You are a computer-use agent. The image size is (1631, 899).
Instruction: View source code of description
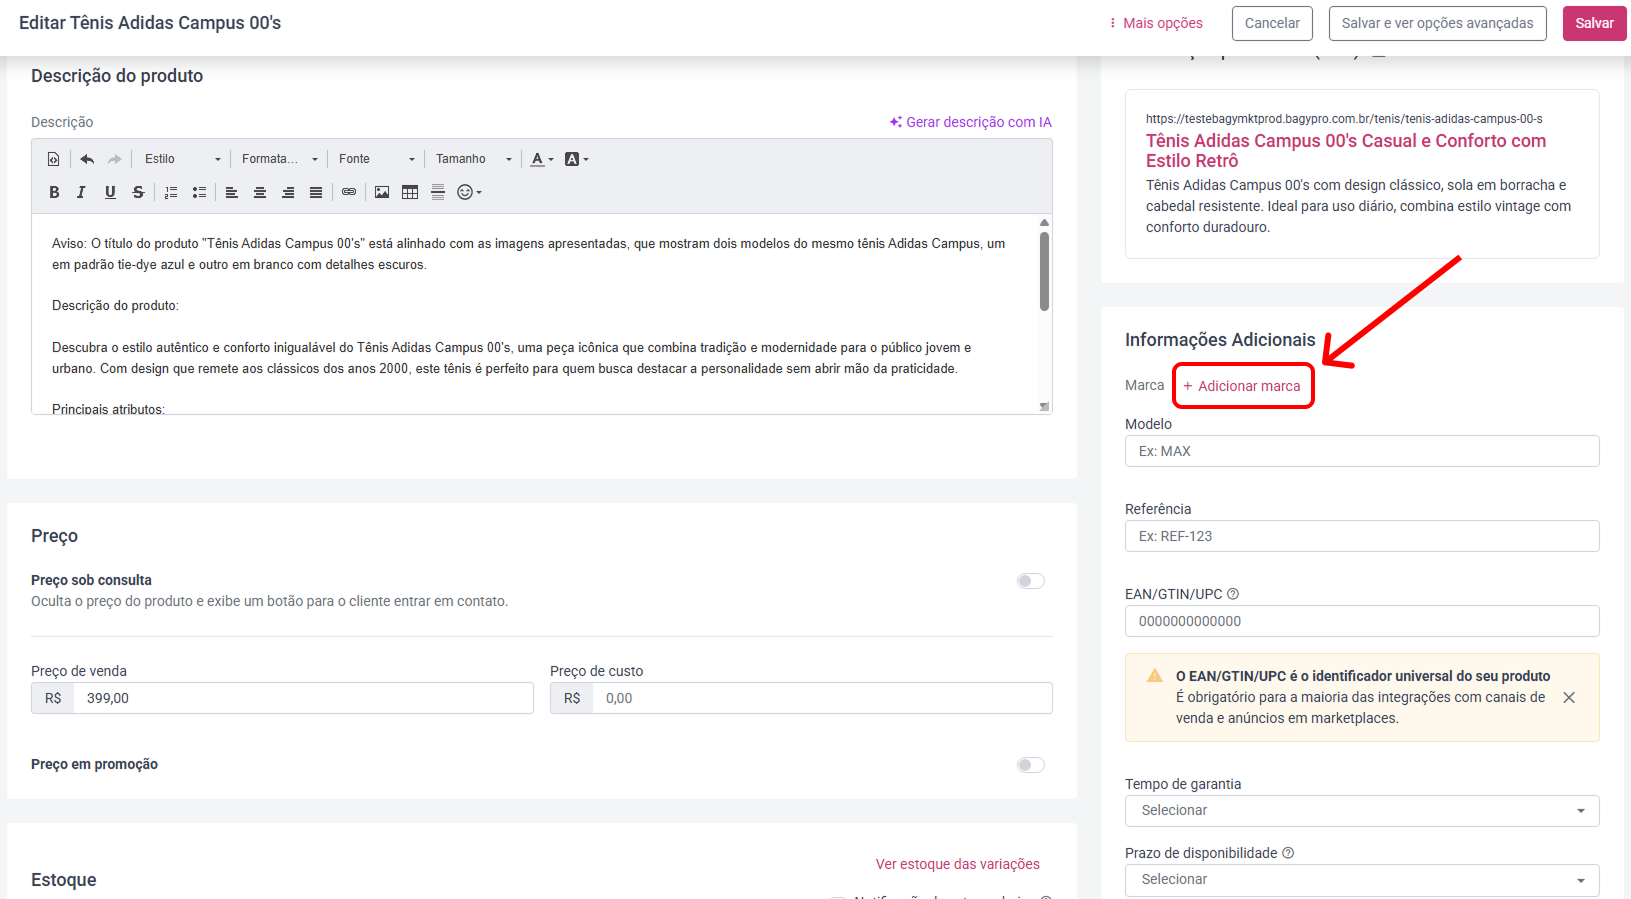click(54, 159)
